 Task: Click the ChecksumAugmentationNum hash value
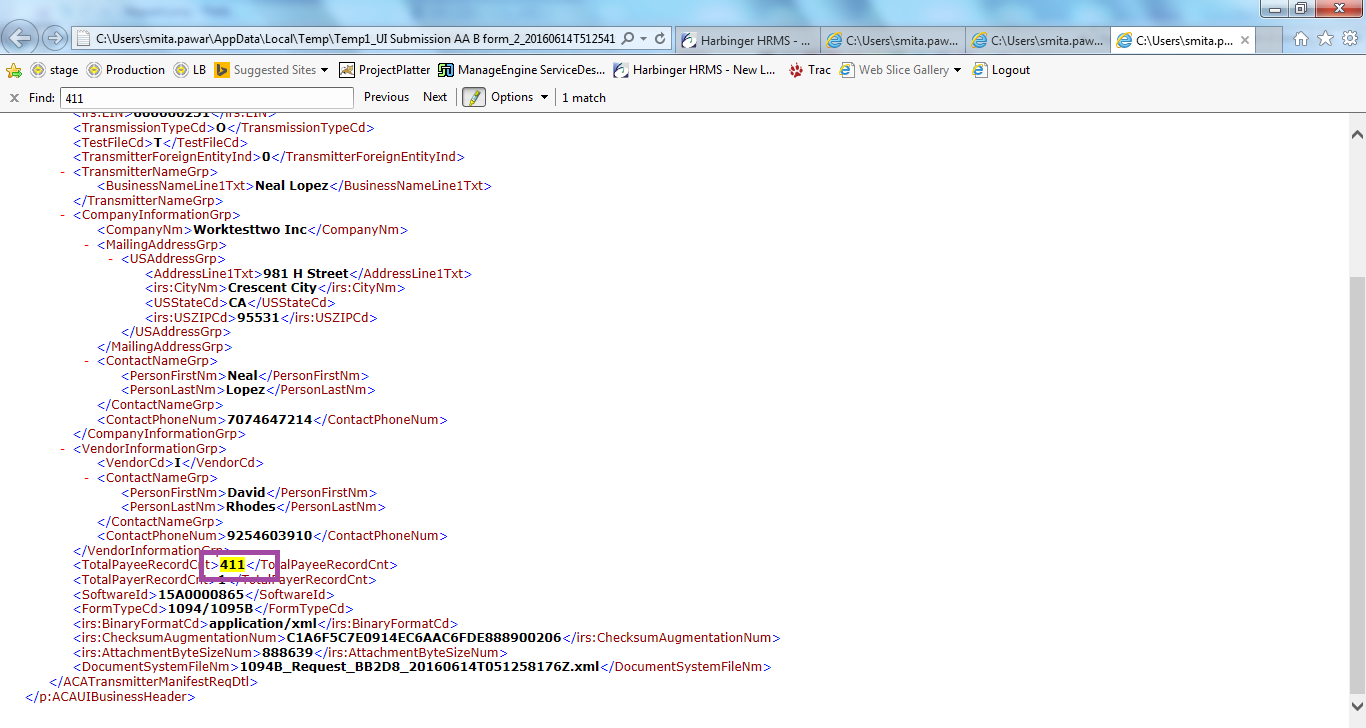coord(424,638)
